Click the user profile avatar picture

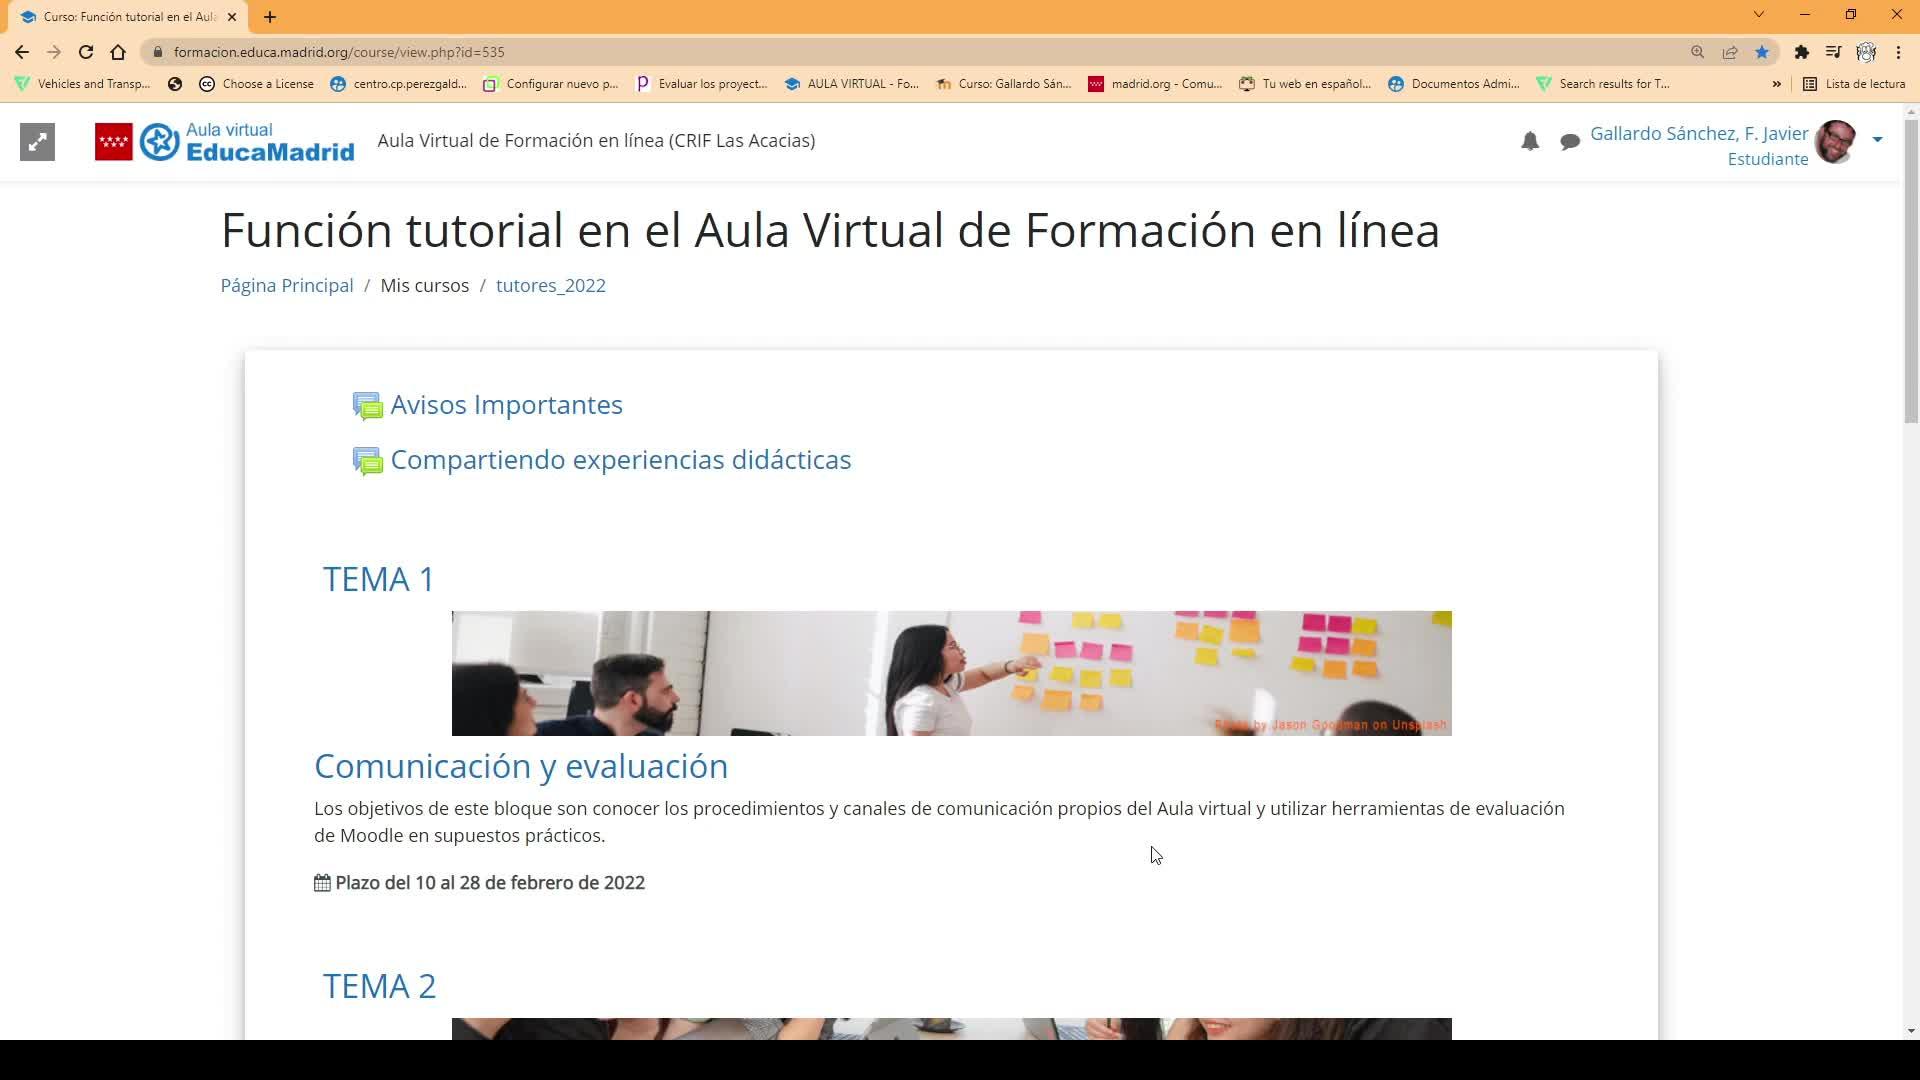pos(1835,142)
